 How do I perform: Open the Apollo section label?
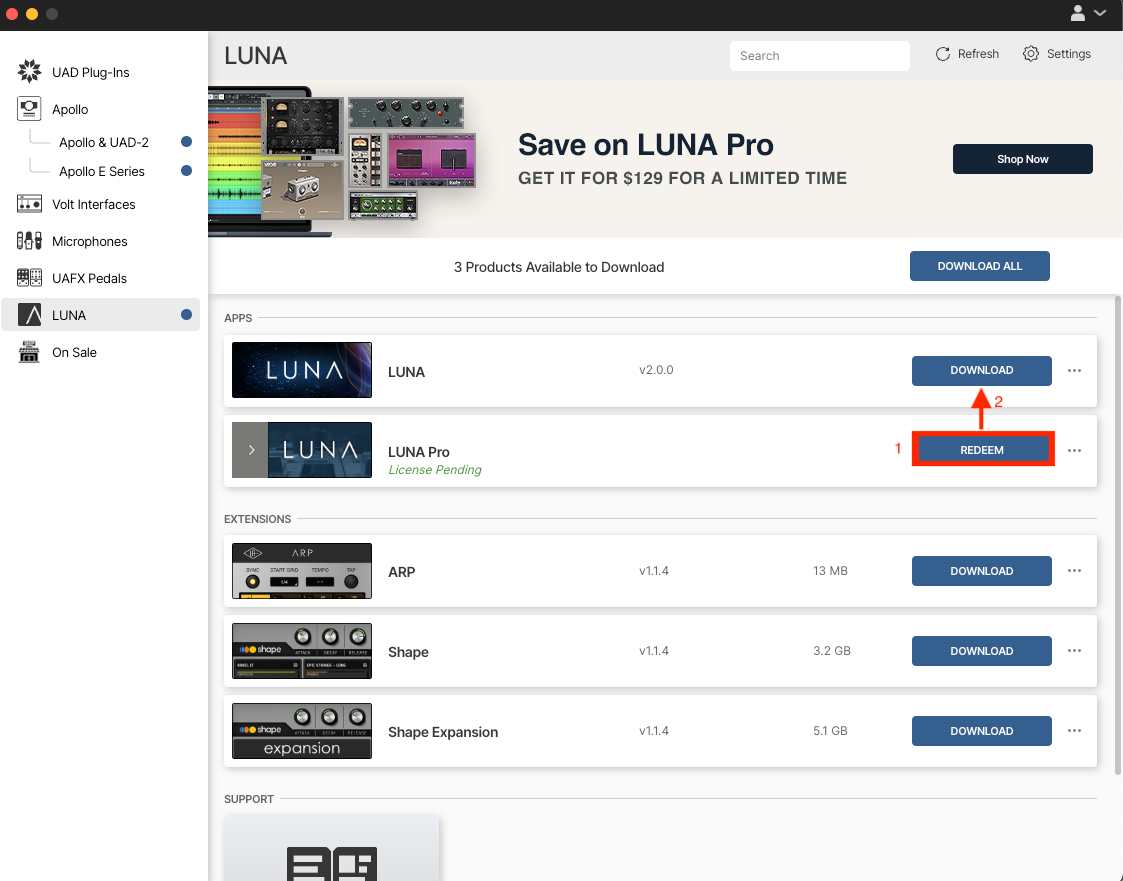coord(69,110)
